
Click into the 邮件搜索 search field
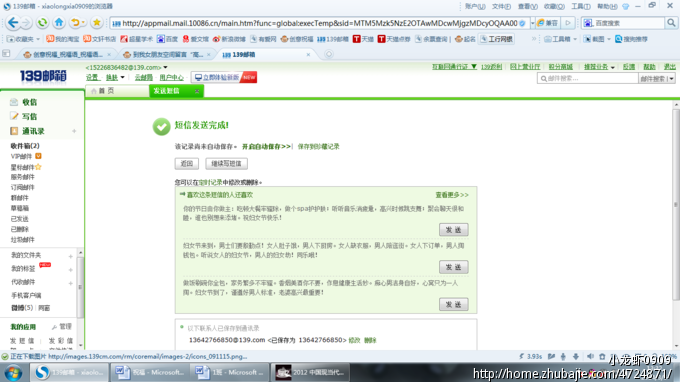(588, 78)
